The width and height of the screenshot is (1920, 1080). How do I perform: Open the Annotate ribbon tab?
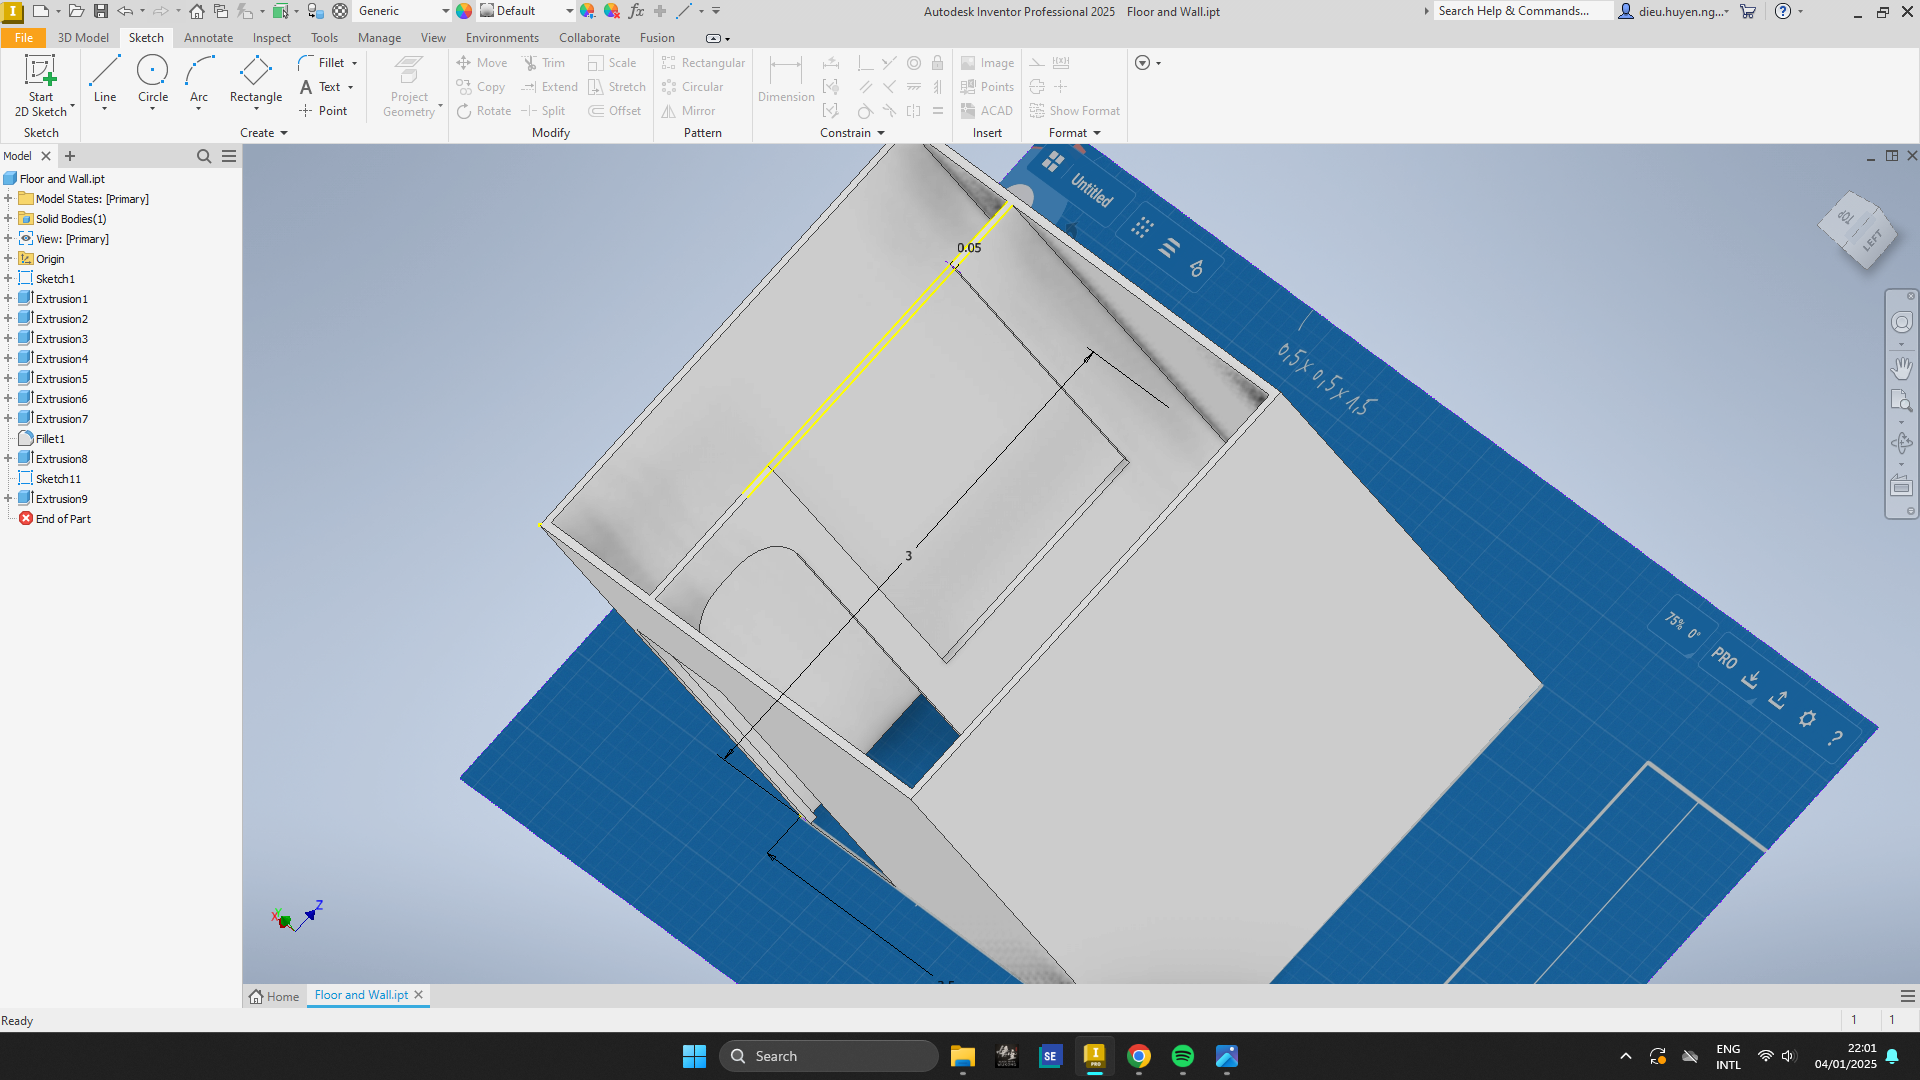pyautogui.click(x=208, y=38)
